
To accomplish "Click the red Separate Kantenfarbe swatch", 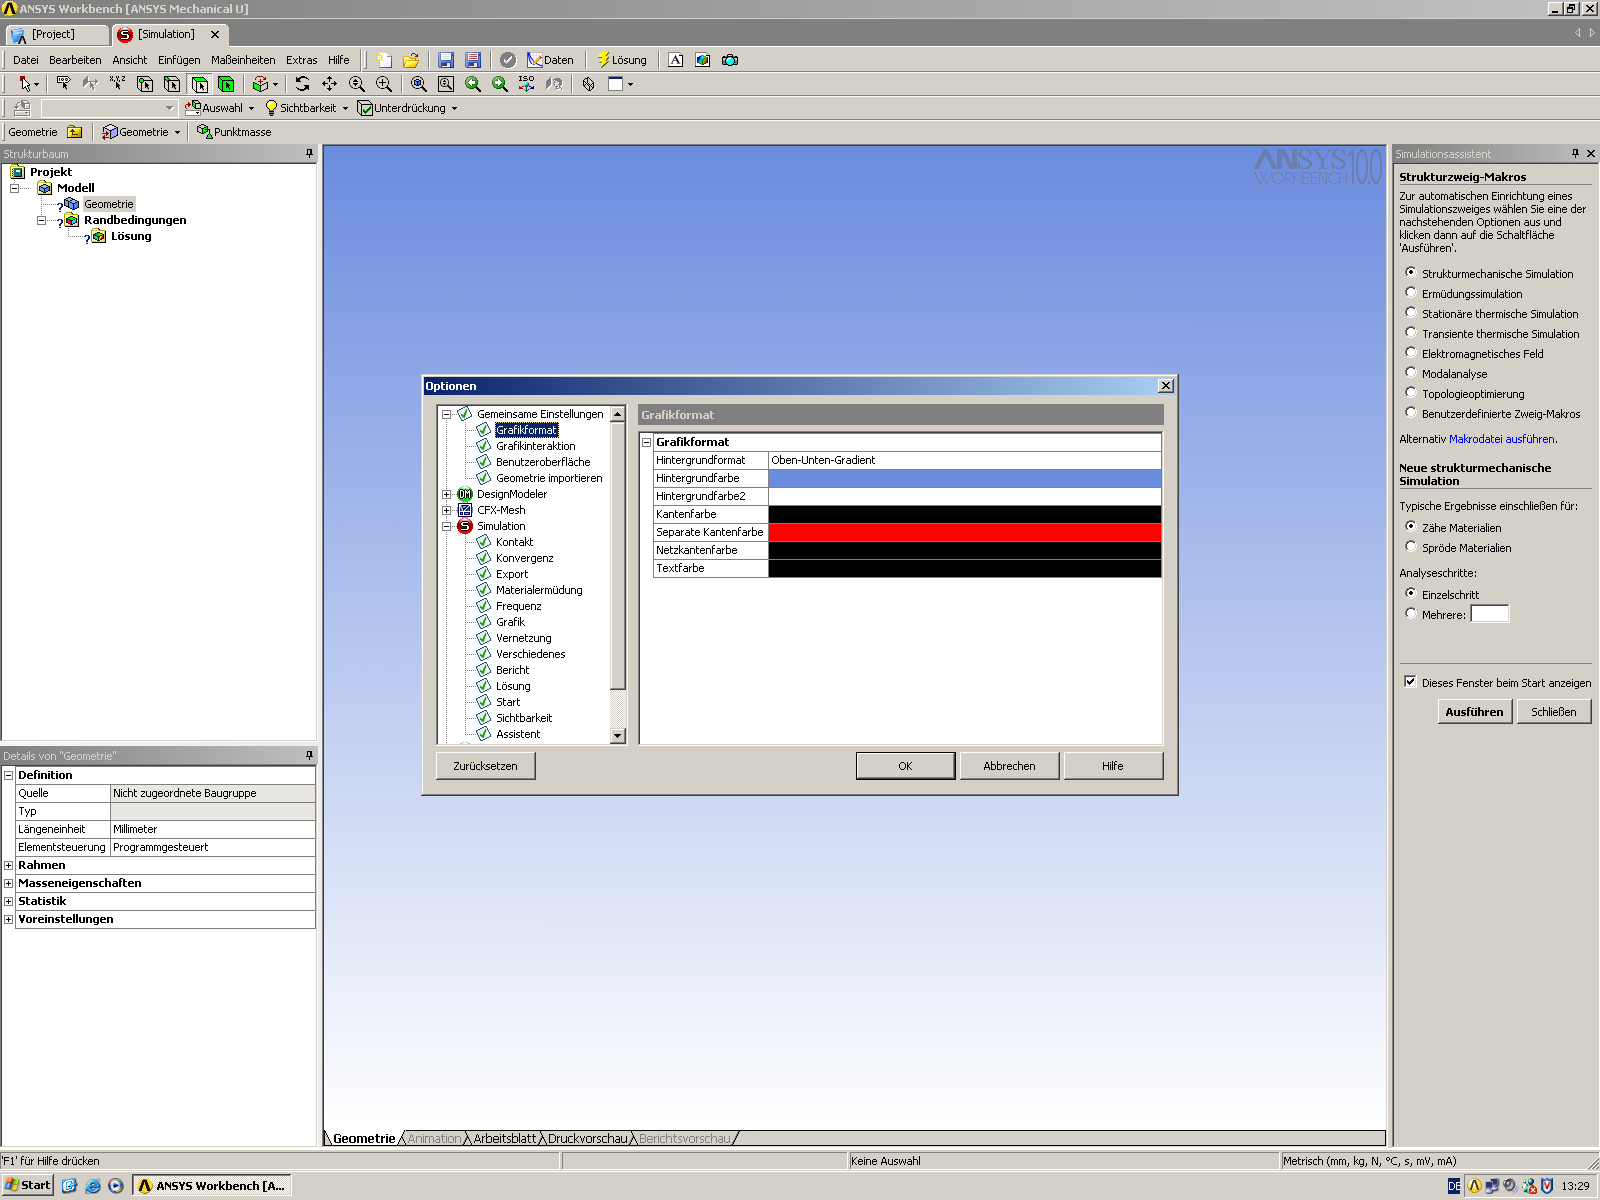I will click(x=965, y=532).
